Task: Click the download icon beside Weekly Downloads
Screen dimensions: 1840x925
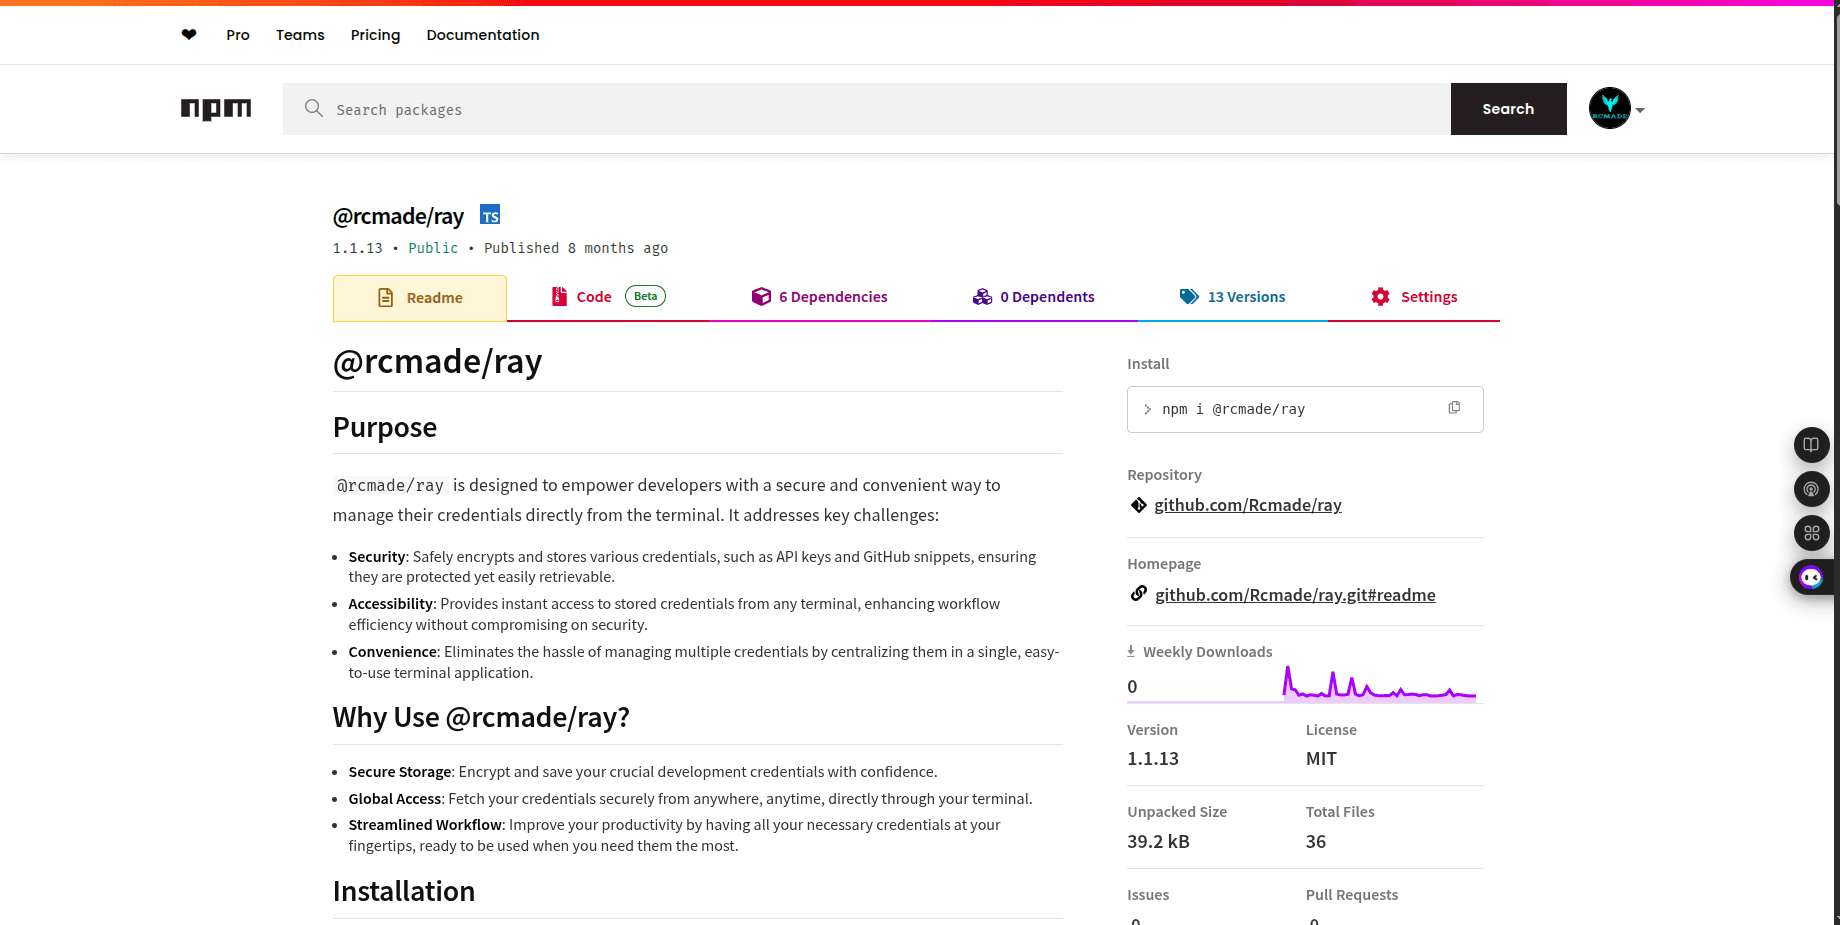Action: pos(1131,650)
